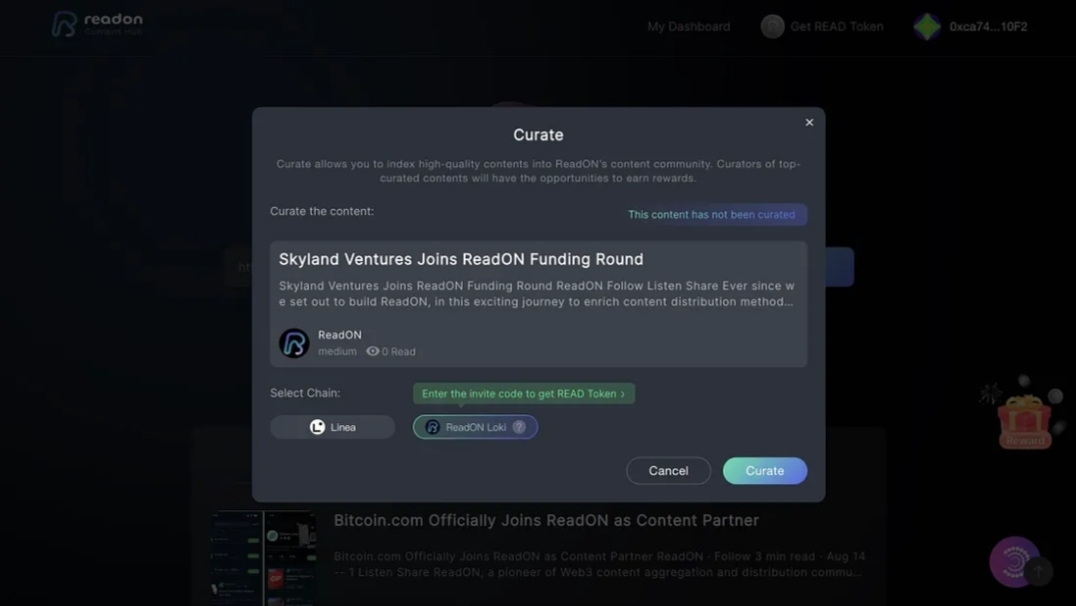Select the Linea chain option
The image size is (1076, 606).
pos(332,427)
